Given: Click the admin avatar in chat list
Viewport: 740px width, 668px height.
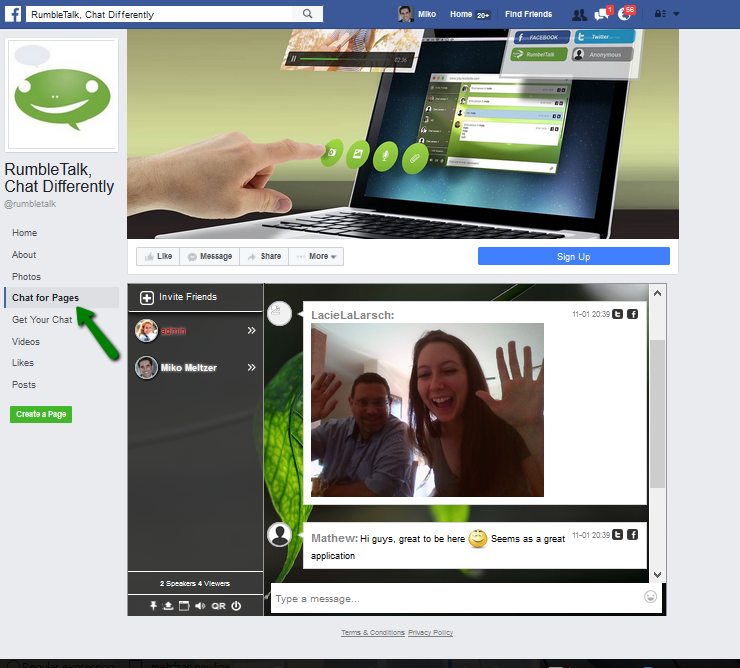Looking at the screenshot, I should pyautogui.click(x=146, y=330).
